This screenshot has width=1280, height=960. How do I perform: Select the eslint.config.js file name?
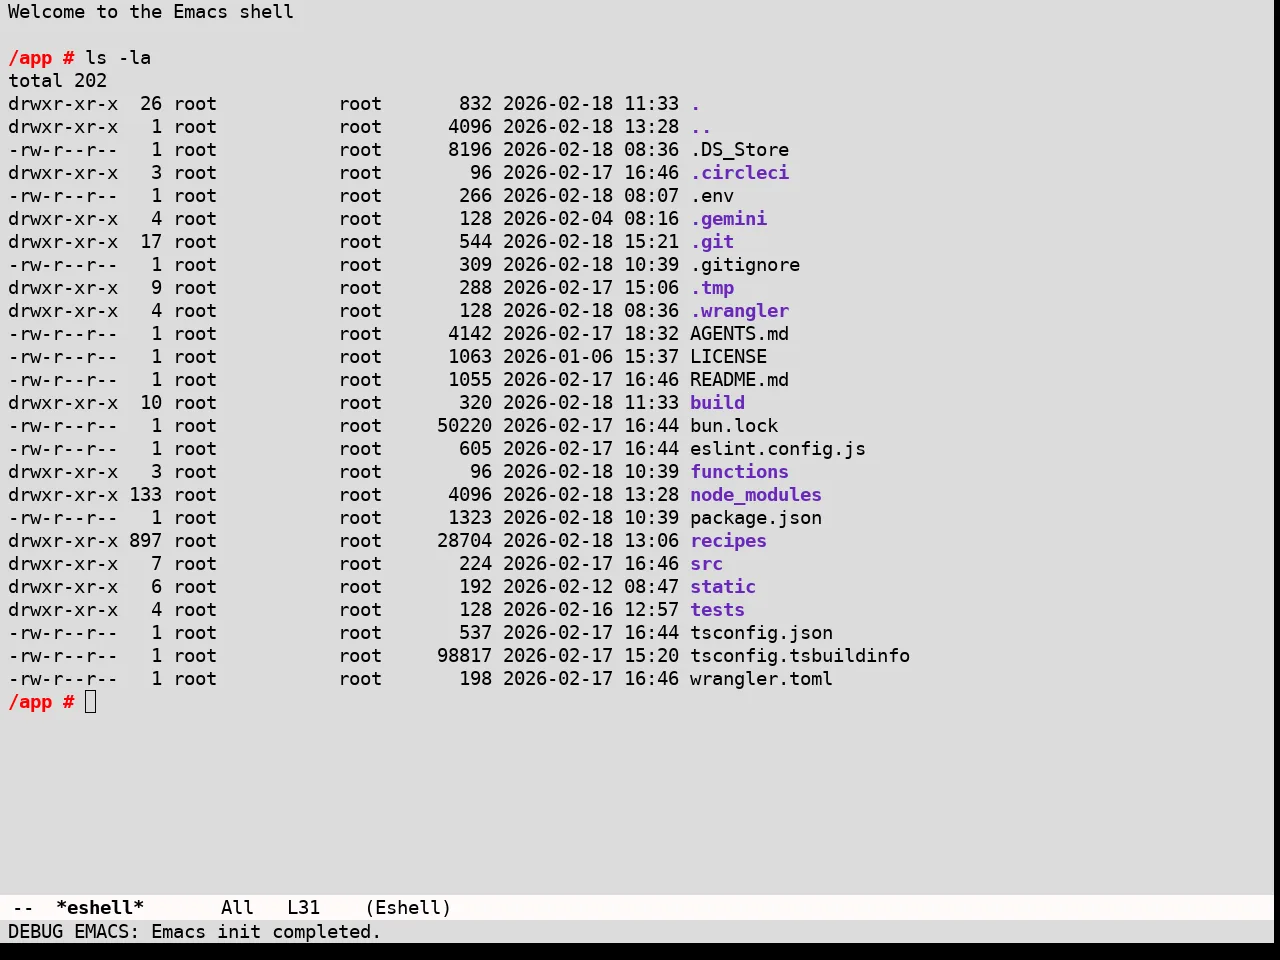[778, 449]
